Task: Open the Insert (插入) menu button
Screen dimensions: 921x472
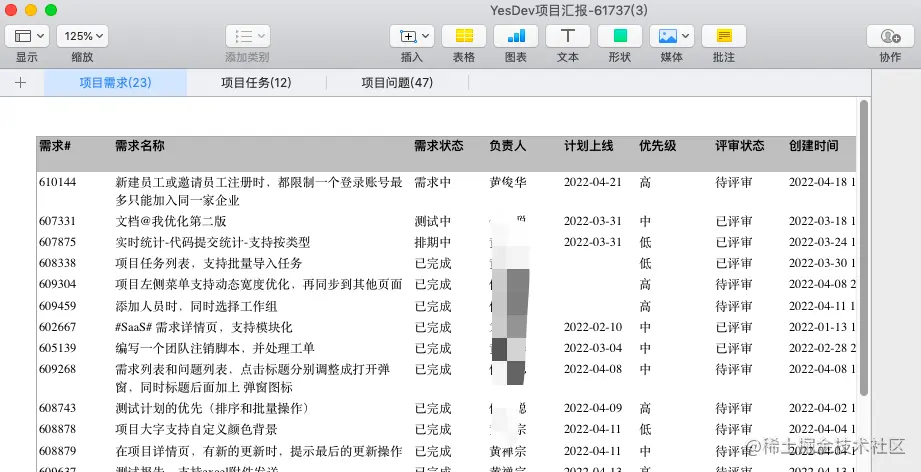Action: point(412,36)
